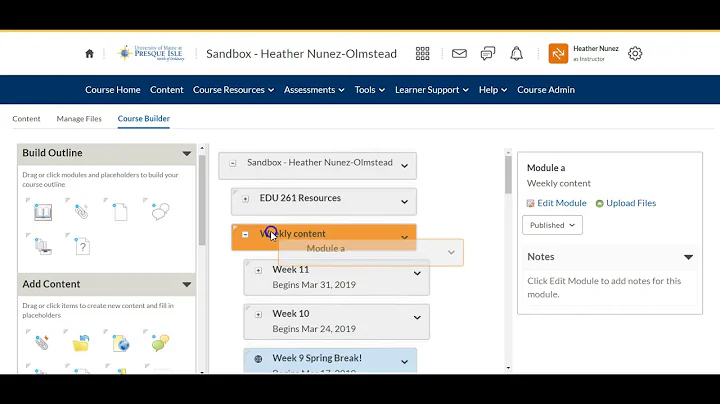720x404 pixels.
Task: Open the University of Maine Presque Isle logo
Action: (151, 53)
